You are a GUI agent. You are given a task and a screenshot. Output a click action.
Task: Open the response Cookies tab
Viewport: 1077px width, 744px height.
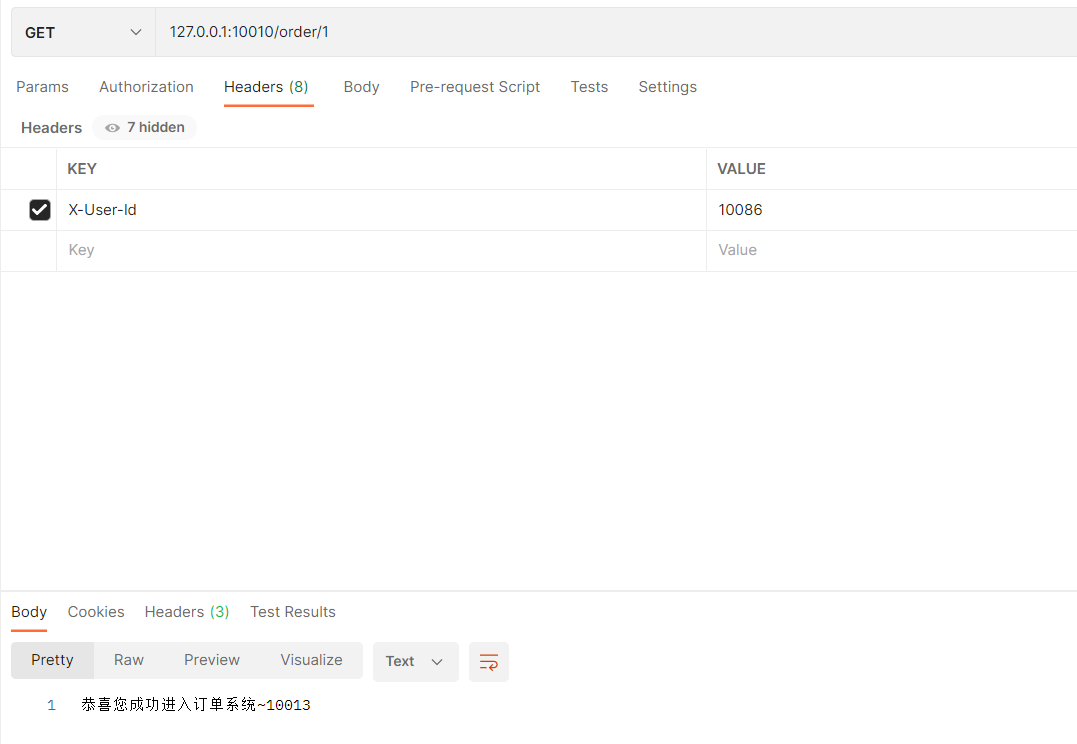point(96,612)
